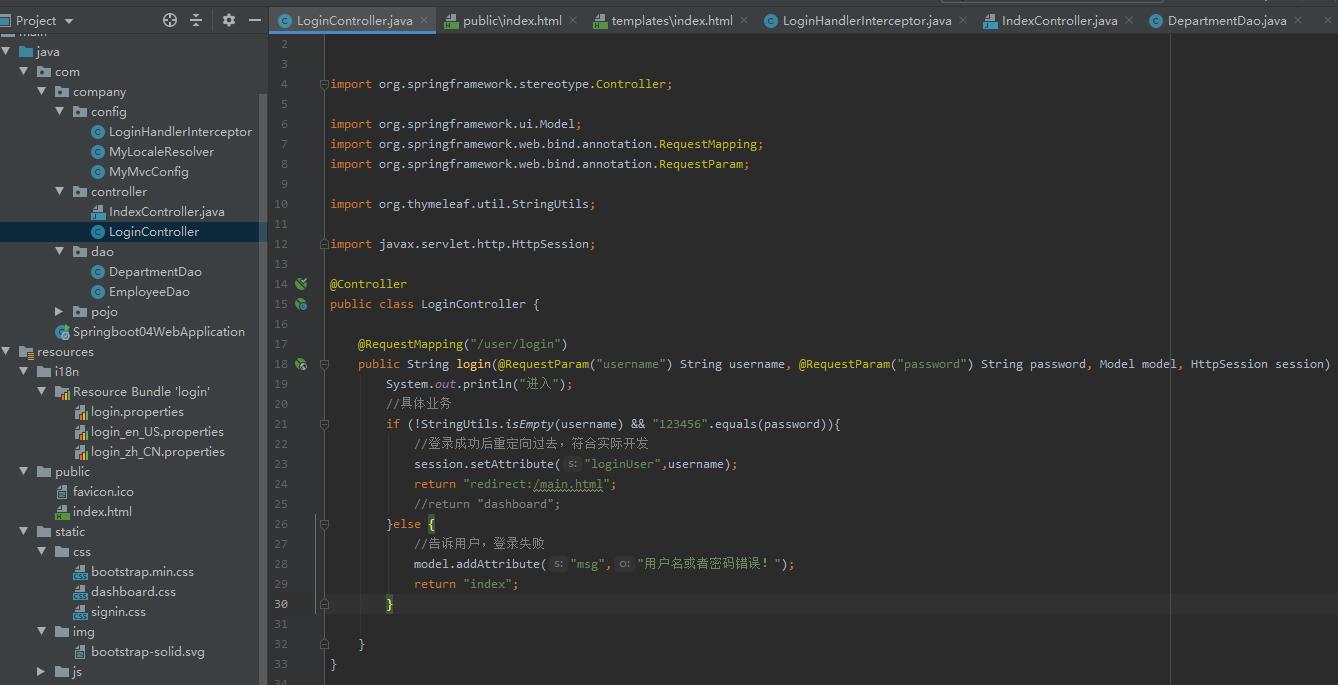This screenshot has width=1338, height=685.
Task: Collapse the controller package
Action: click(60, 192)
